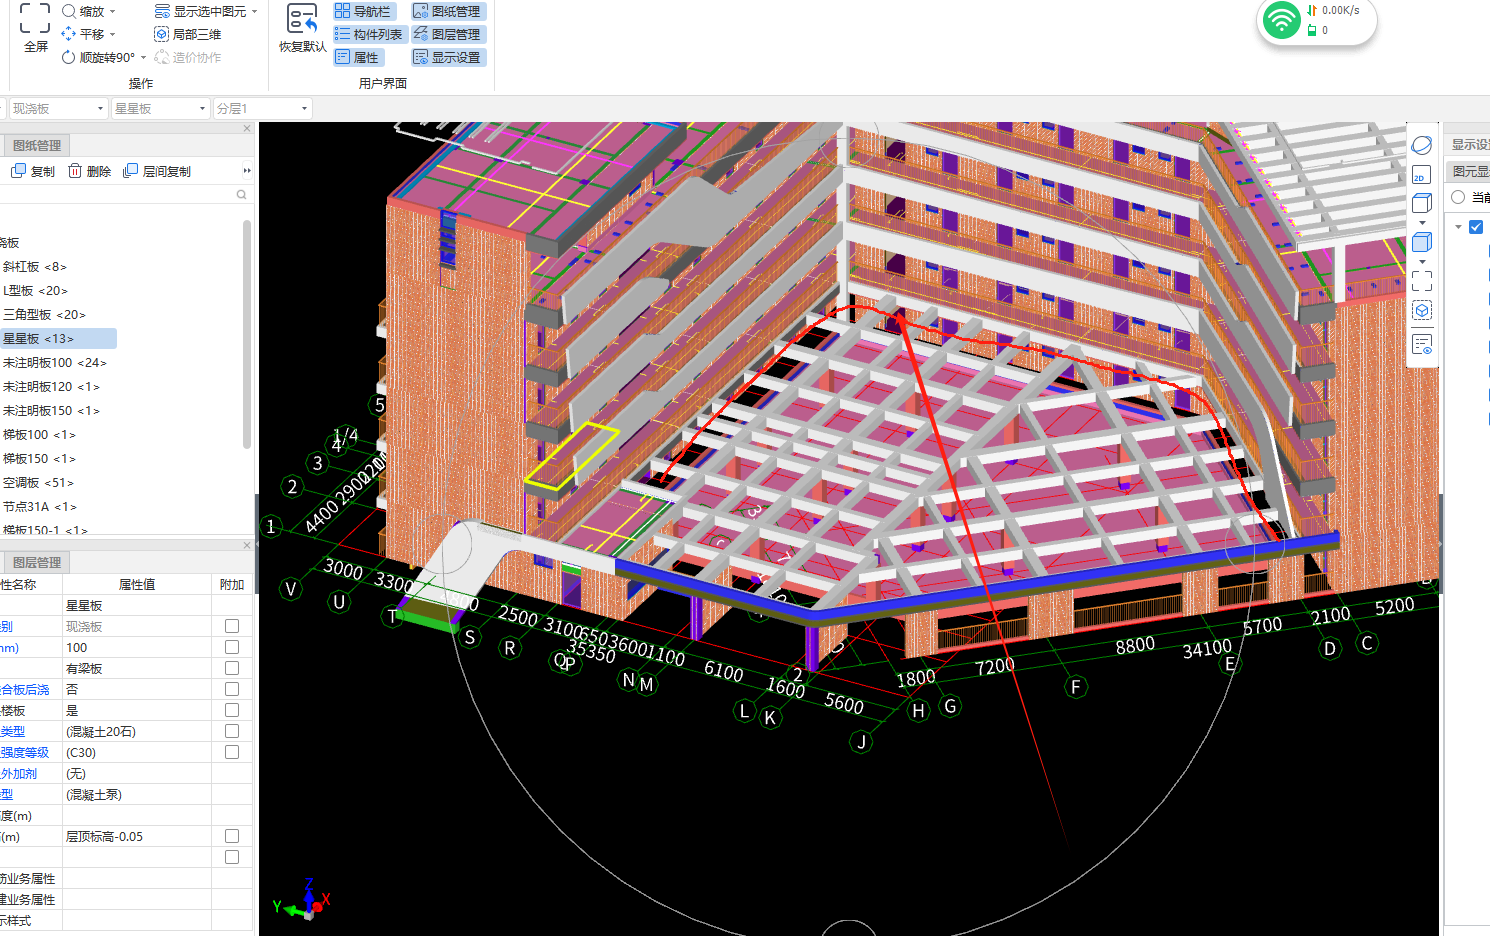Screen dimensions: 1490x936
Task: Activate 局部三维 partial 3D view
Action: point(188,34)
